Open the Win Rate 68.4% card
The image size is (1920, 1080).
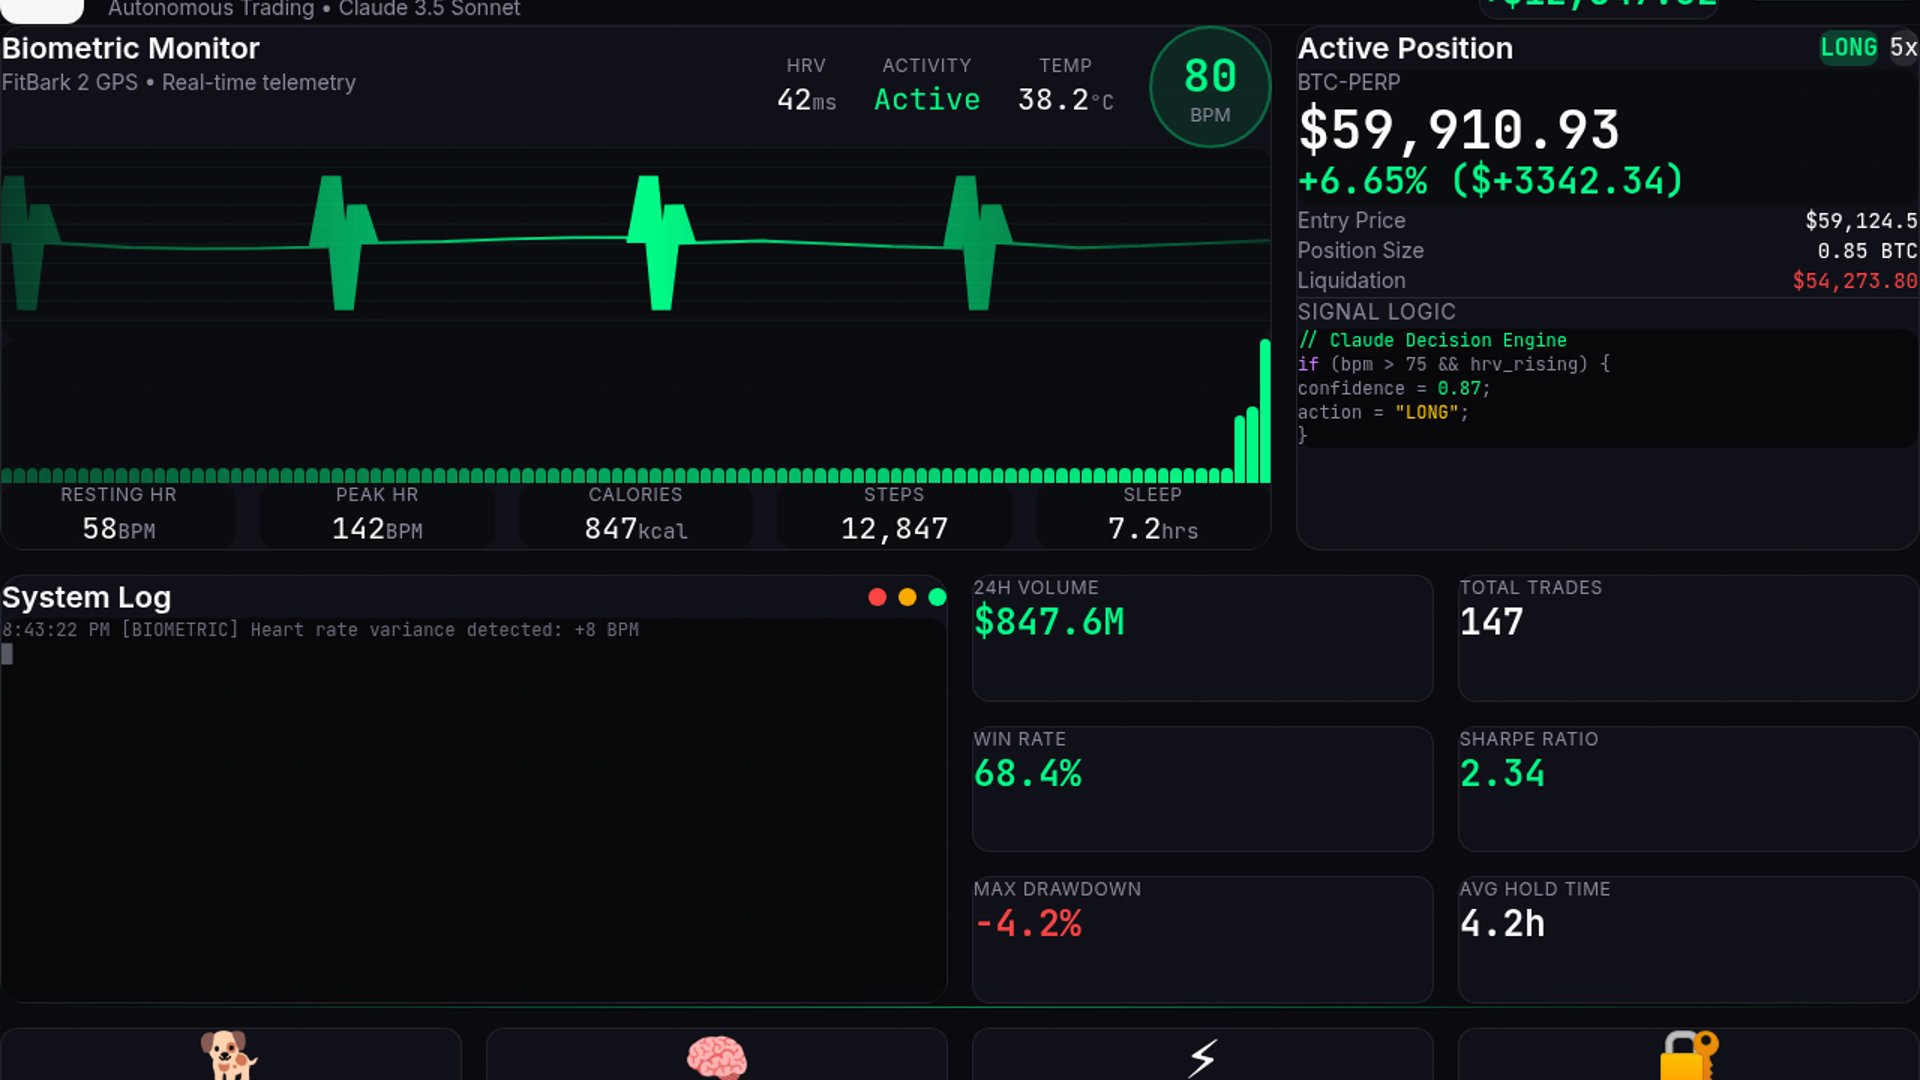pos(1202,789)
